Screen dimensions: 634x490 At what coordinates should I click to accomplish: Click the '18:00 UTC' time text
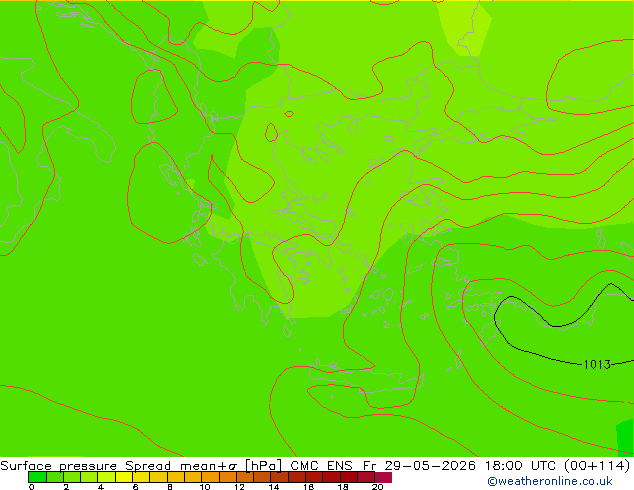(x=521, y=466)
